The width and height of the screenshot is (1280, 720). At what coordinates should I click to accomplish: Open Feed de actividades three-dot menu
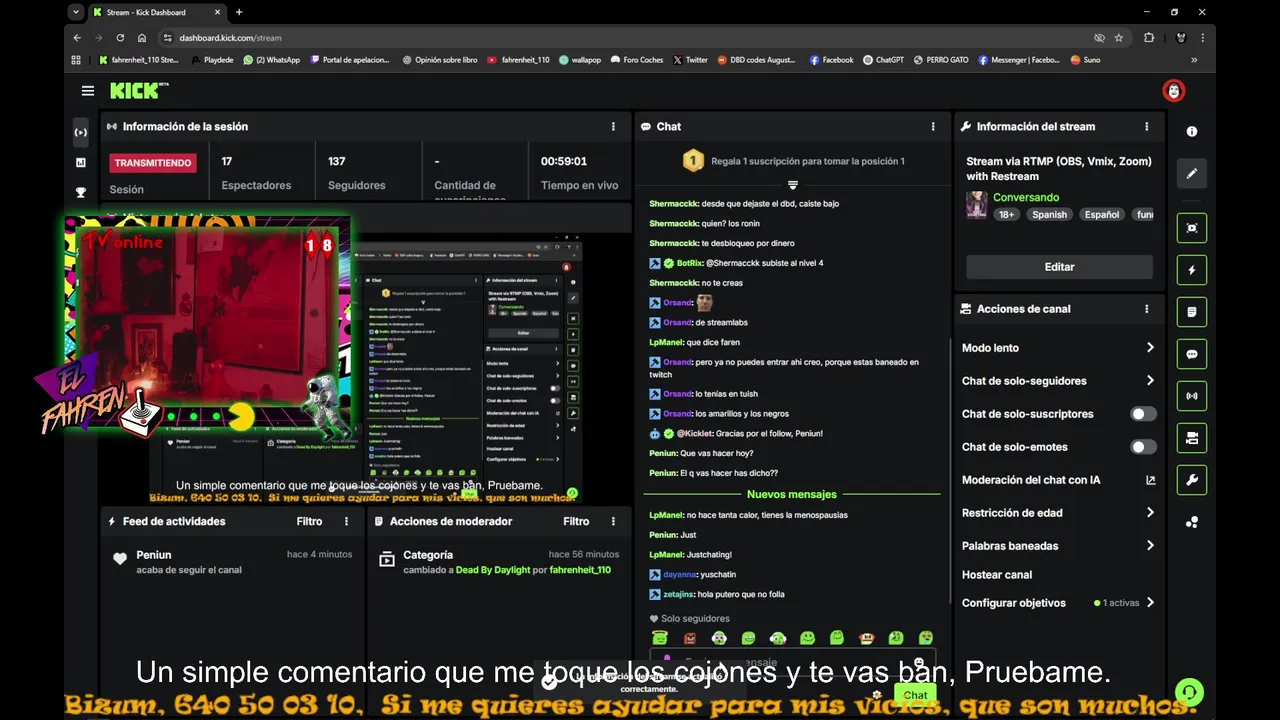[347, 521]
